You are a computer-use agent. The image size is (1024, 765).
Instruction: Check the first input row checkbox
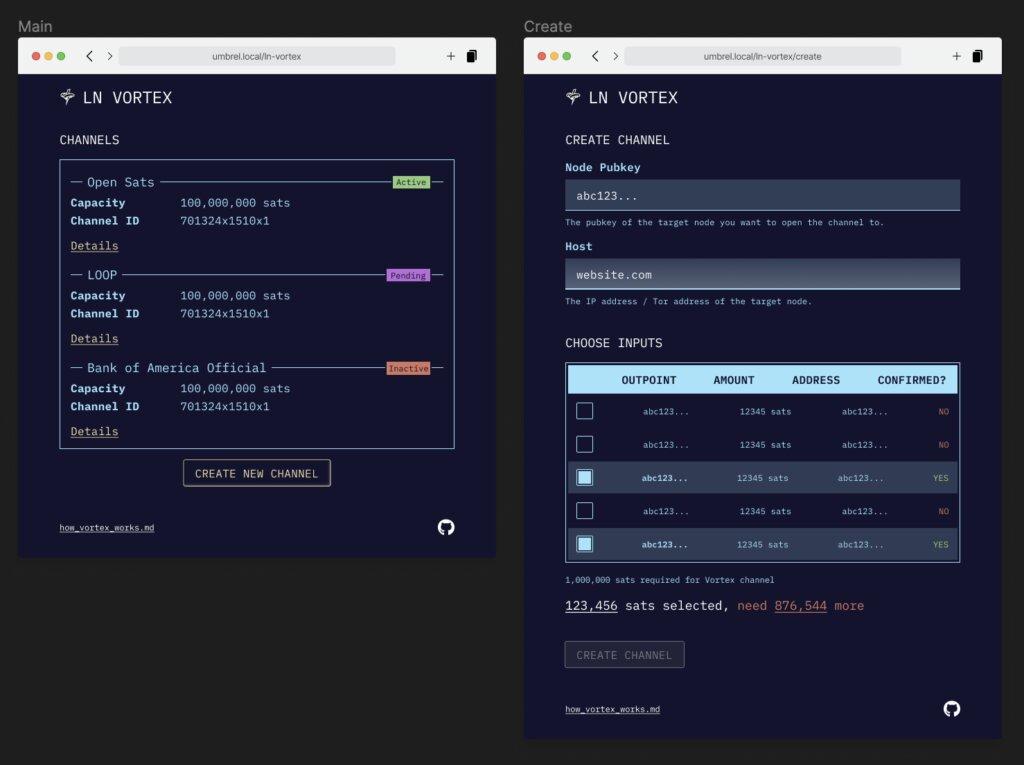coord(585,411)
